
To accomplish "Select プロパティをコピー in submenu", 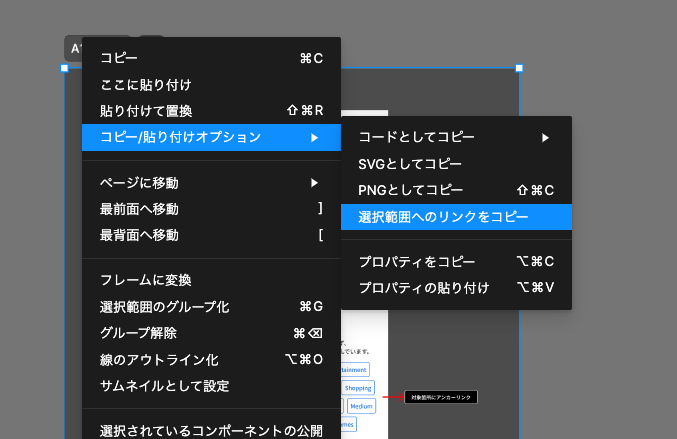I will pos(456,262).
